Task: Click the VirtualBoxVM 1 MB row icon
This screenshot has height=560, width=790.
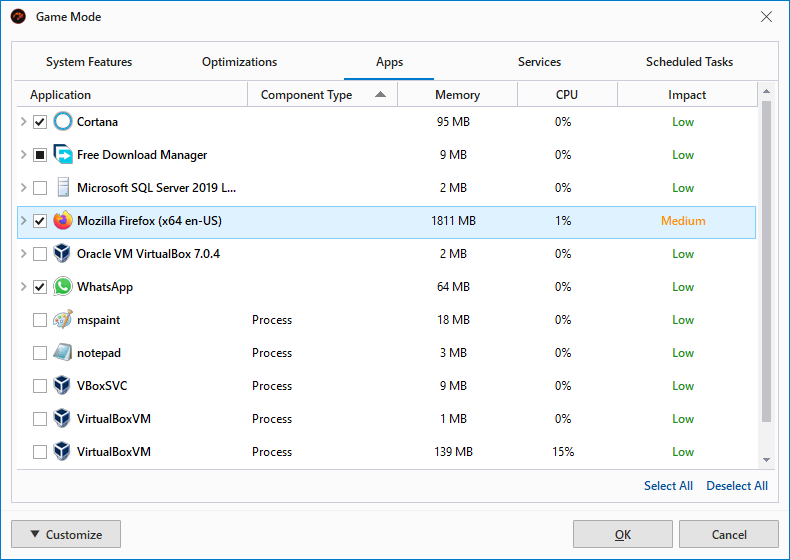Action: (x=62, y=419)
